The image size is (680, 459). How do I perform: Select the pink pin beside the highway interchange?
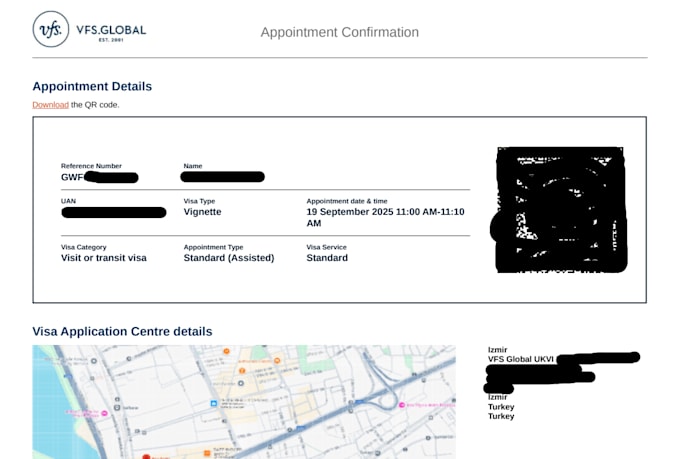tap(402, 405)
